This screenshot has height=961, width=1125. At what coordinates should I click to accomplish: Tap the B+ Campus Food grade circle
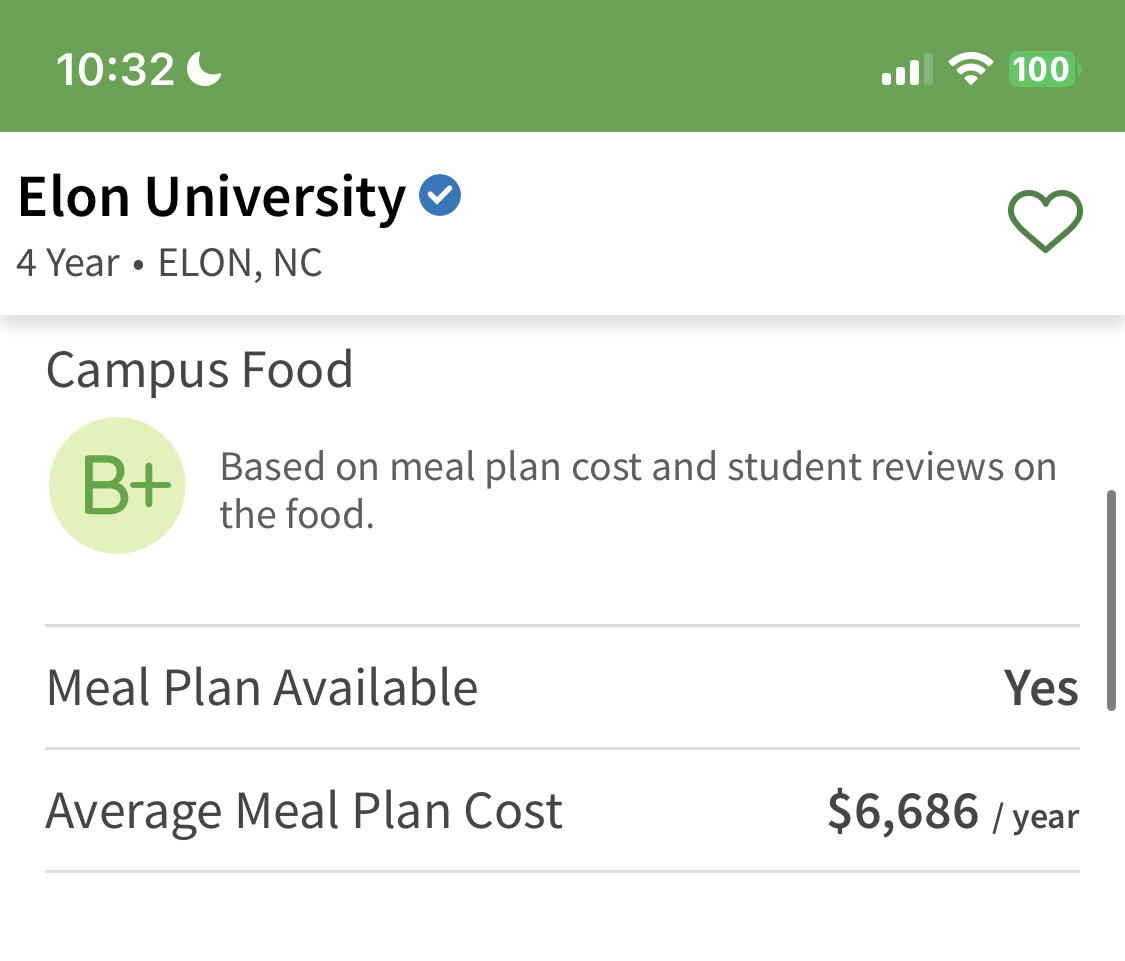point(117,485)
